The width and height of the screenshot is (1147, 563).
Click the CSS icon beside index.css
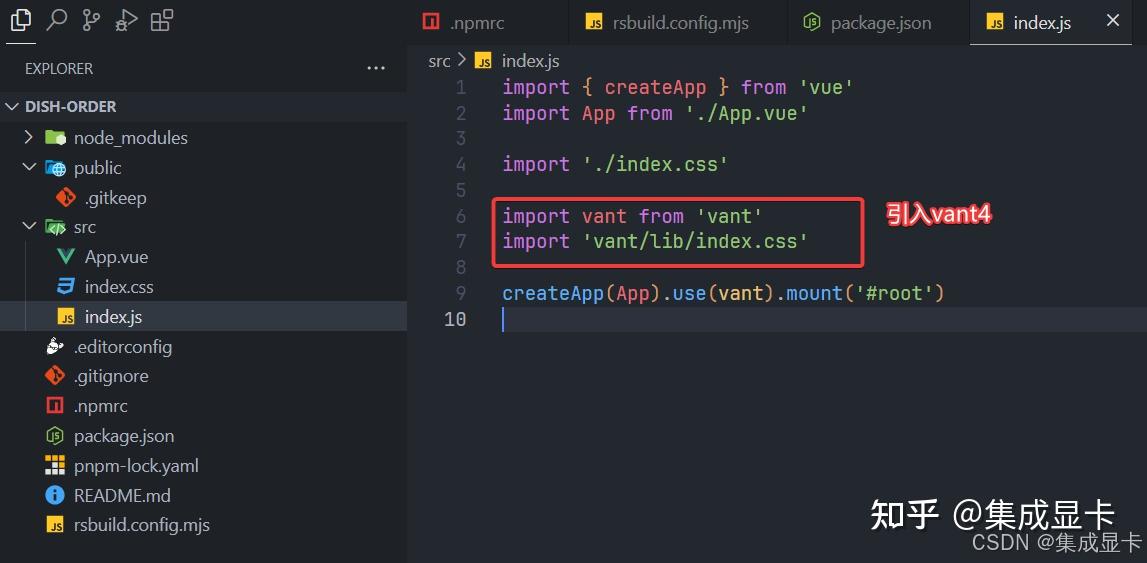click(66, 287)
